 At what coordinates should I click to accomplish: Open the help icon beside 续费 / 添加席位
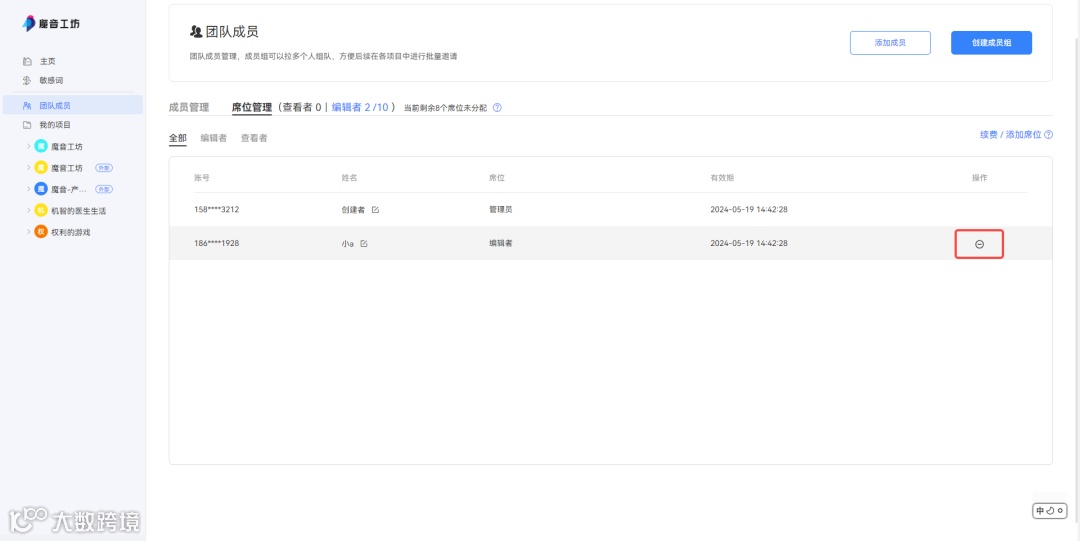point(1048,135)
